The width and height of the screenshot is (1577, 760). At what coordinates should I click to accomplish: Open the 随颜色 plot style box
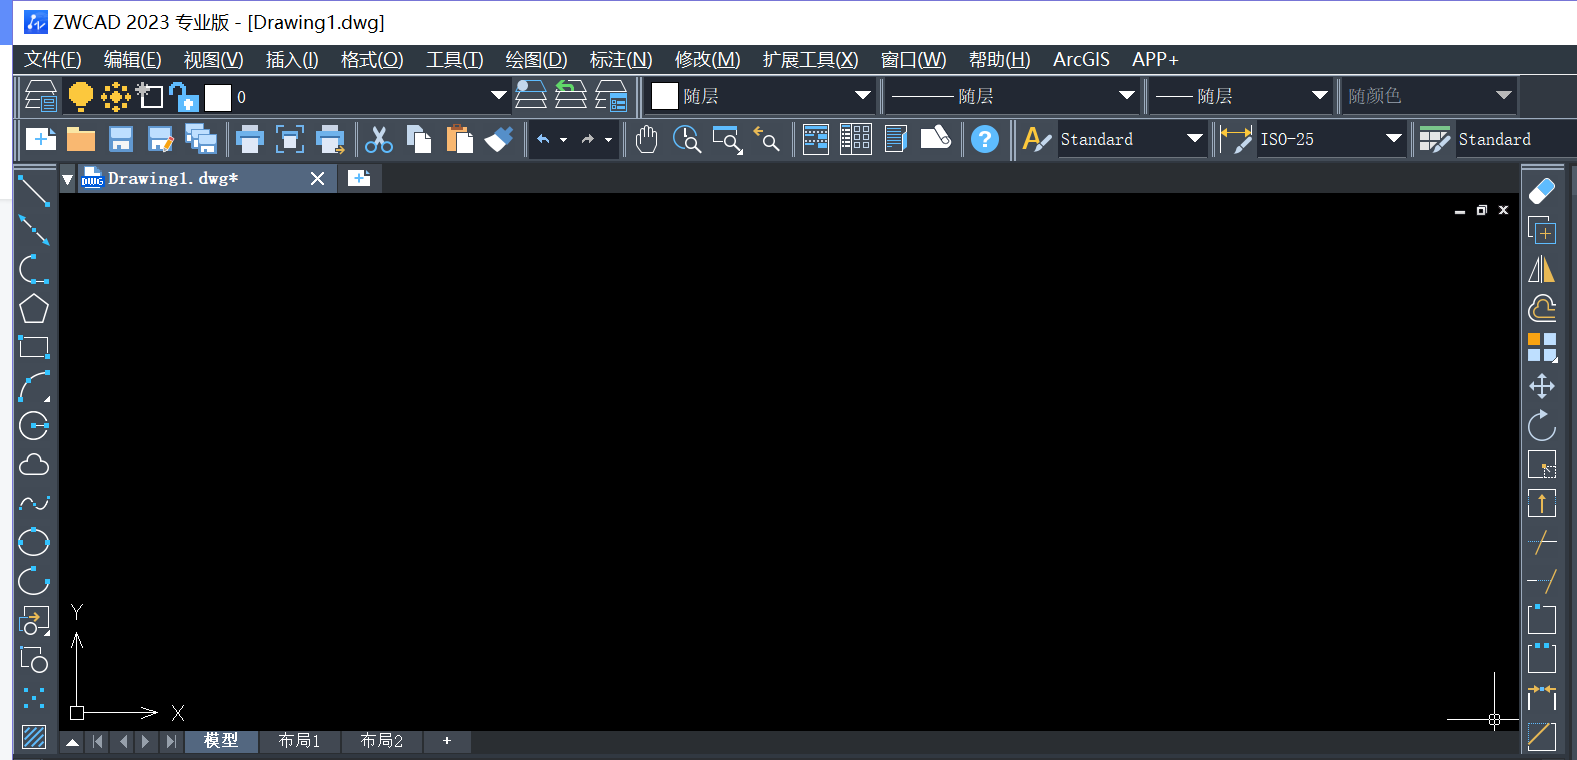(1429, 96)
